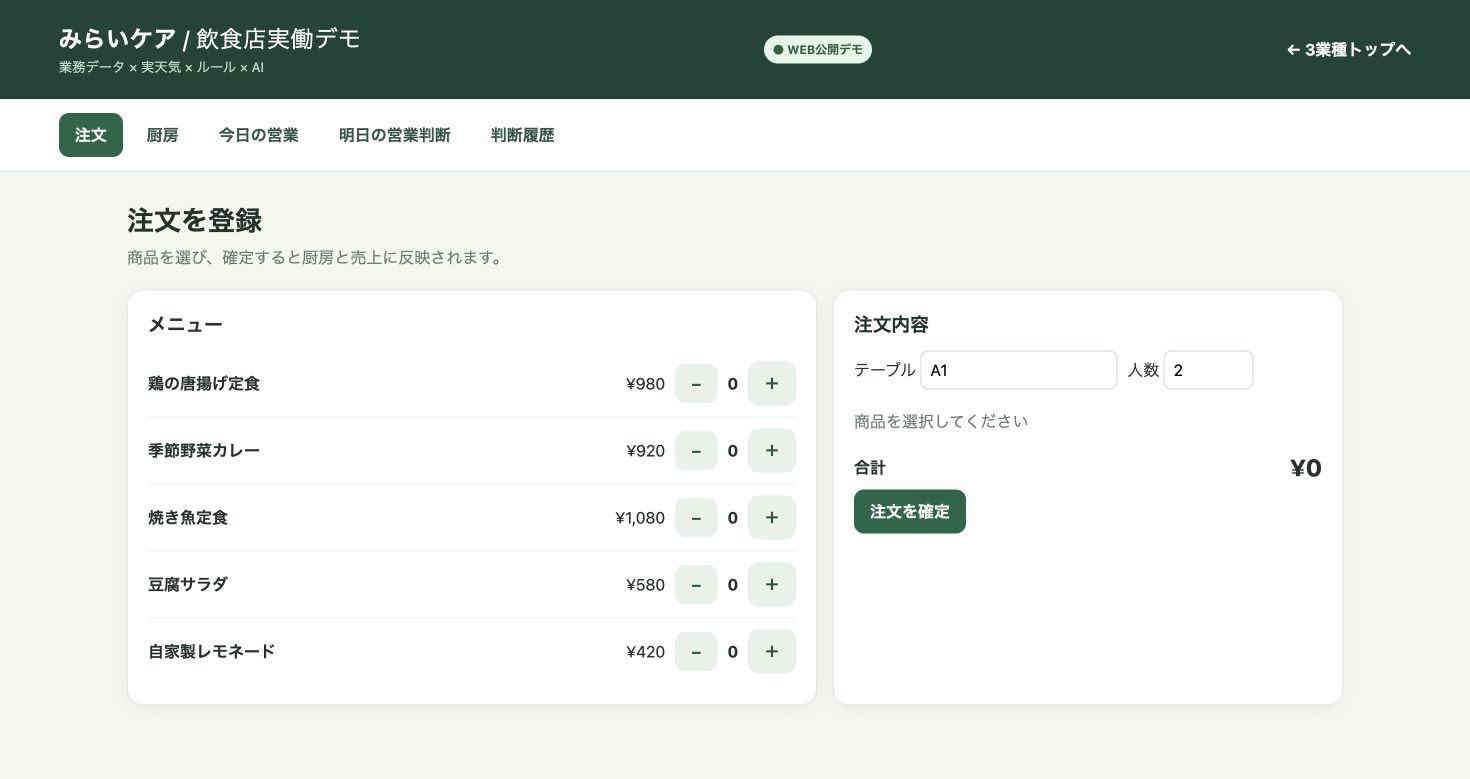Screen dimensions: 1470x779
Task: Click the 注文内容 heading
Action: [x=892, y=325]
